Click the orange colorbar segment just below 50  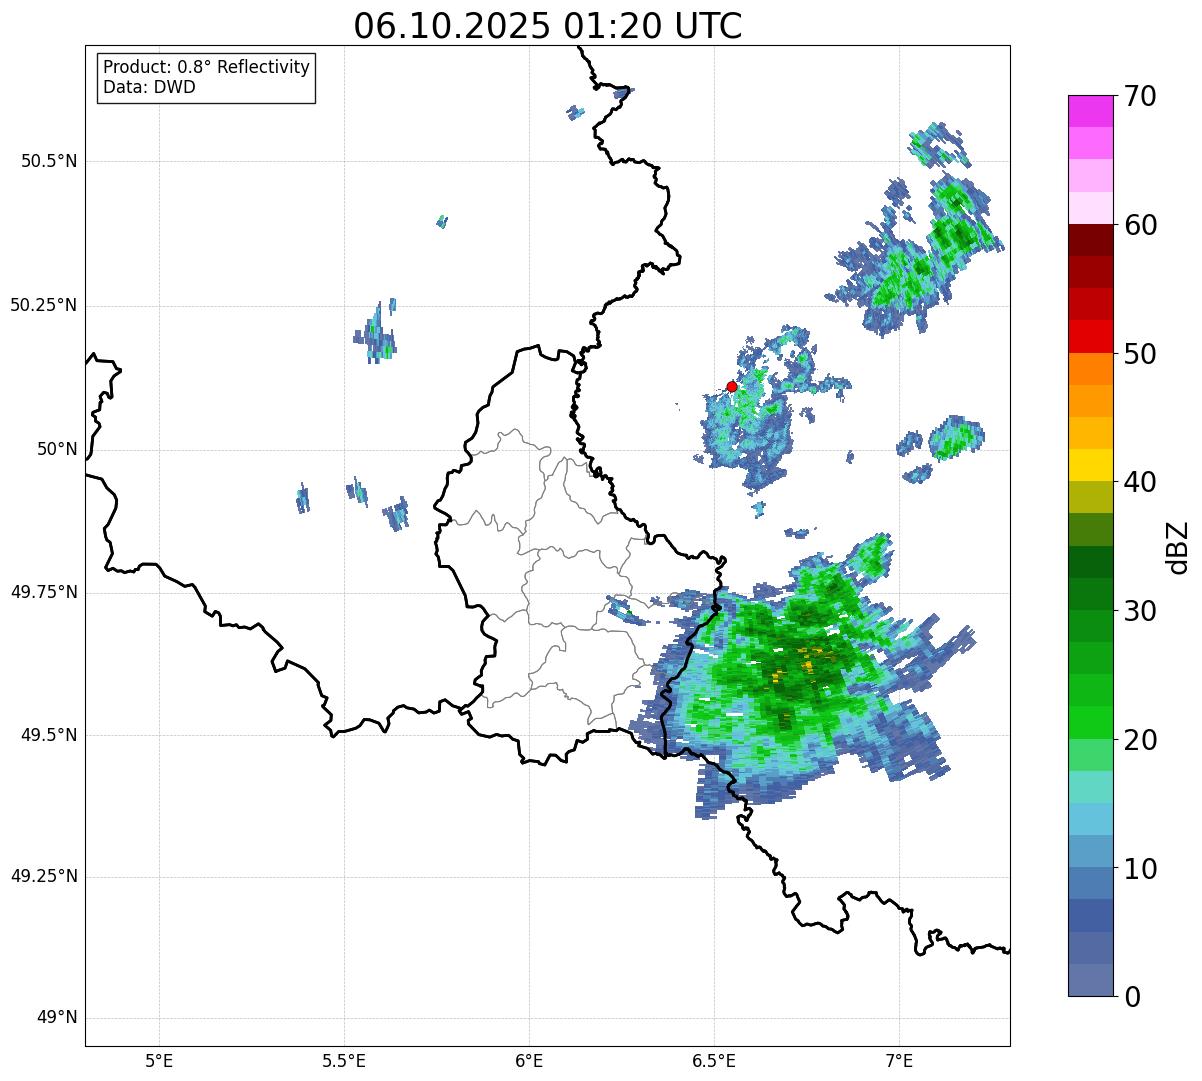point(1090,369)
